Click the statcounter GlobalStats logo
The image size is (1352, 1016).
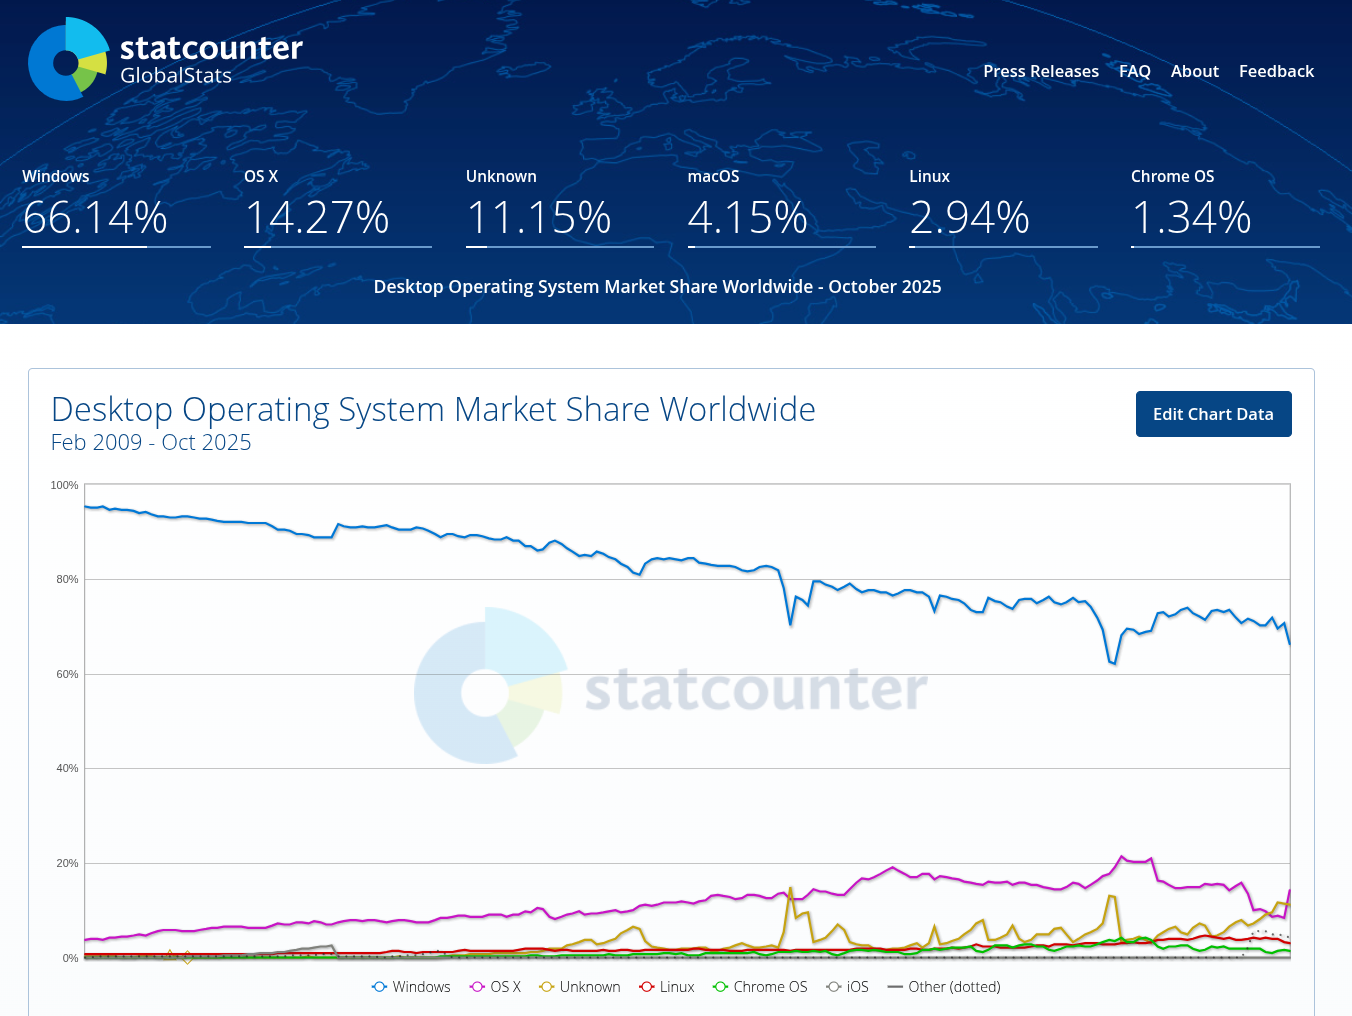[x=165, y=59]
